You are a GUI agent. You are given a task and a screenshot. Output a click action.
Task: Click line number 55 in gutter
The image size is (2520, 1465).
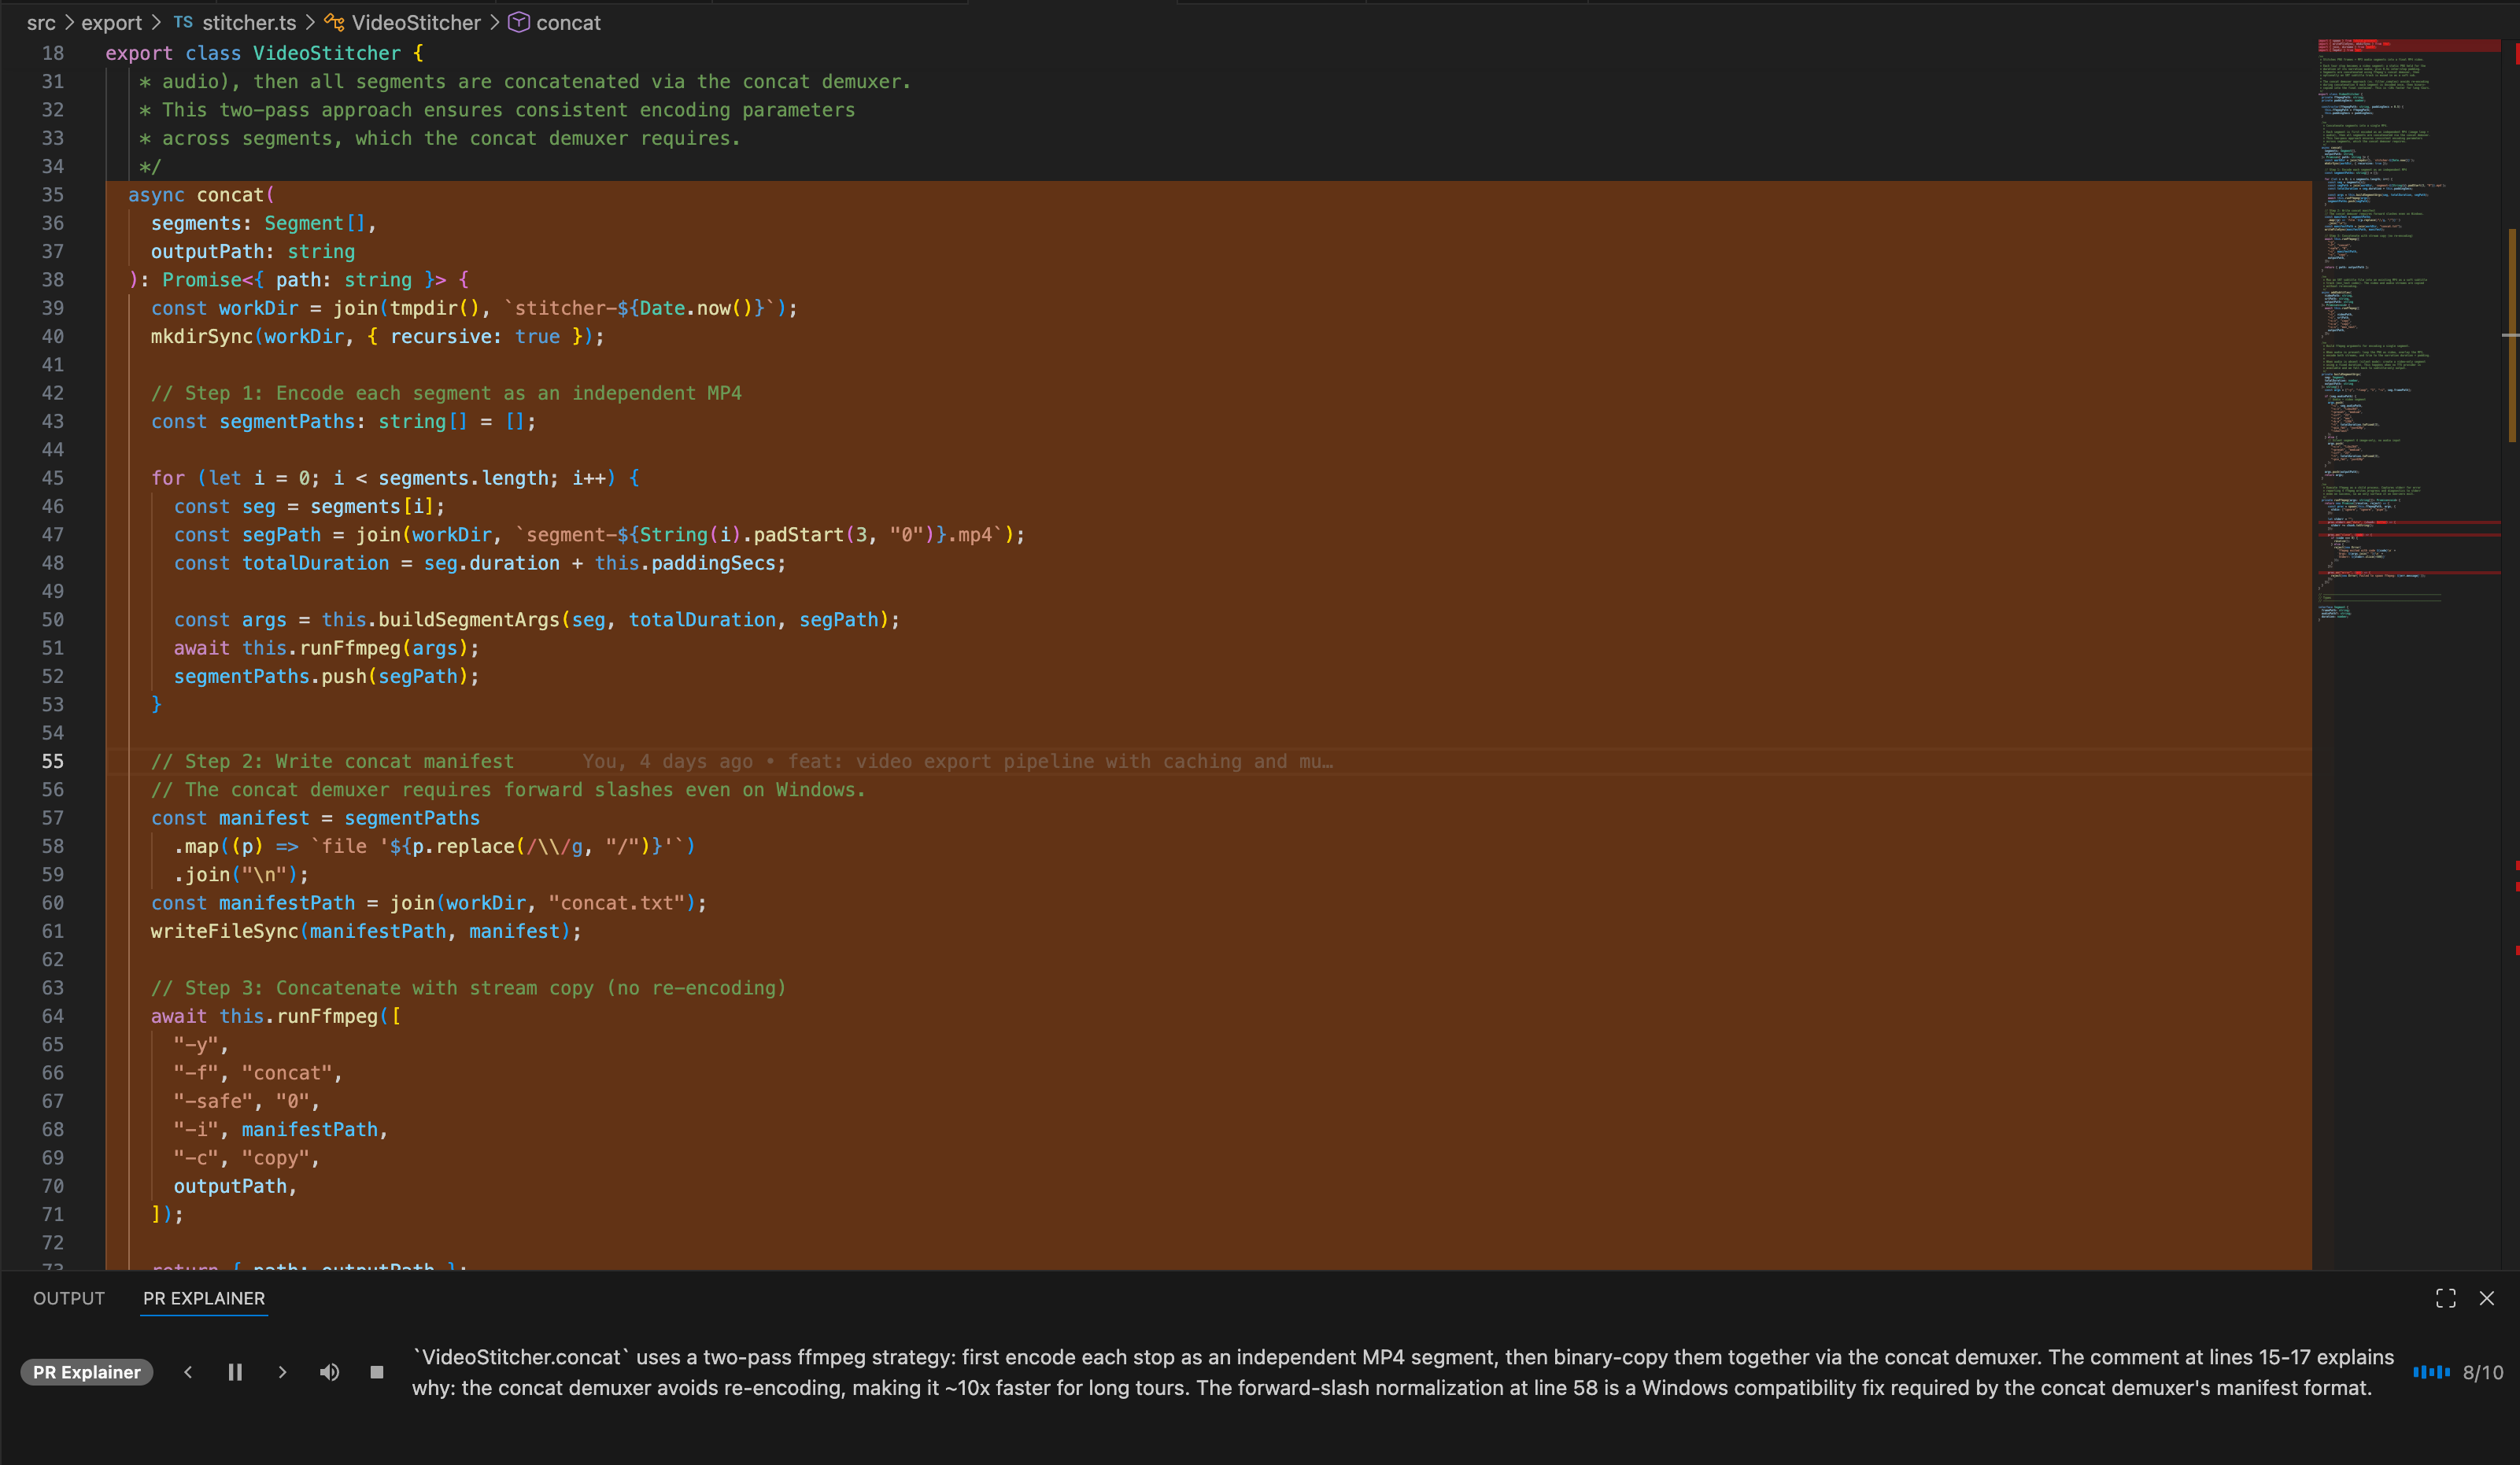coord(52,761)
